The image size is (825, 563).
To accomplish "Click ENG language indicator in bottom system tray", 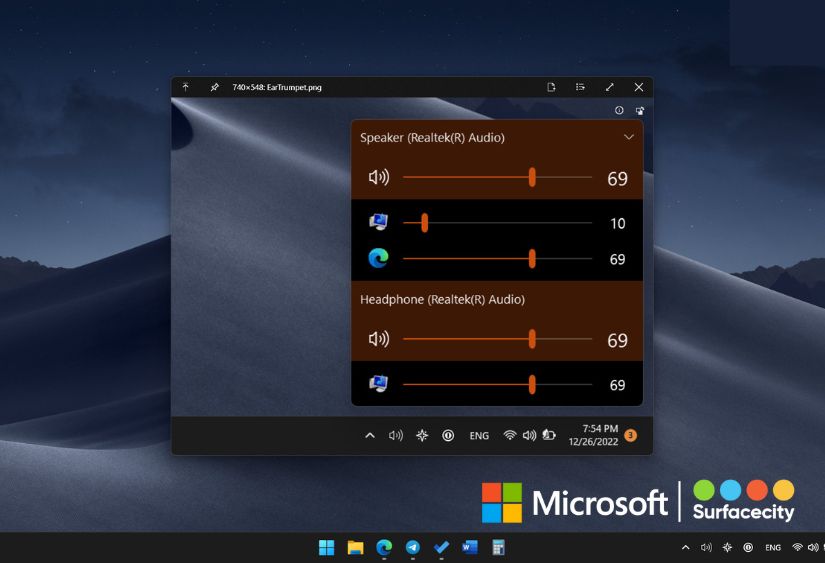I will point(772,548).
